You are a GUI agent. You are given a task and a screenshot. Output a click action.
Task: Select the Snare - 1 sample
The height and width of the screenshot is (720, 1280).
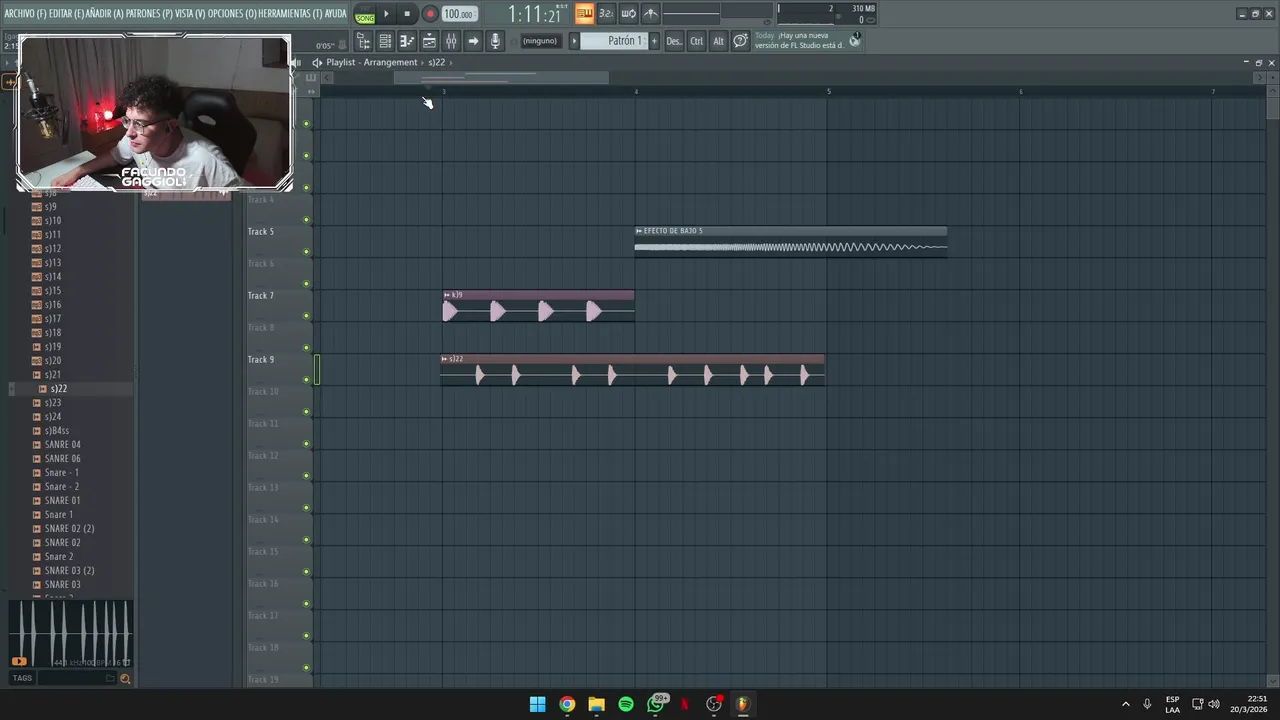[62, 472]
